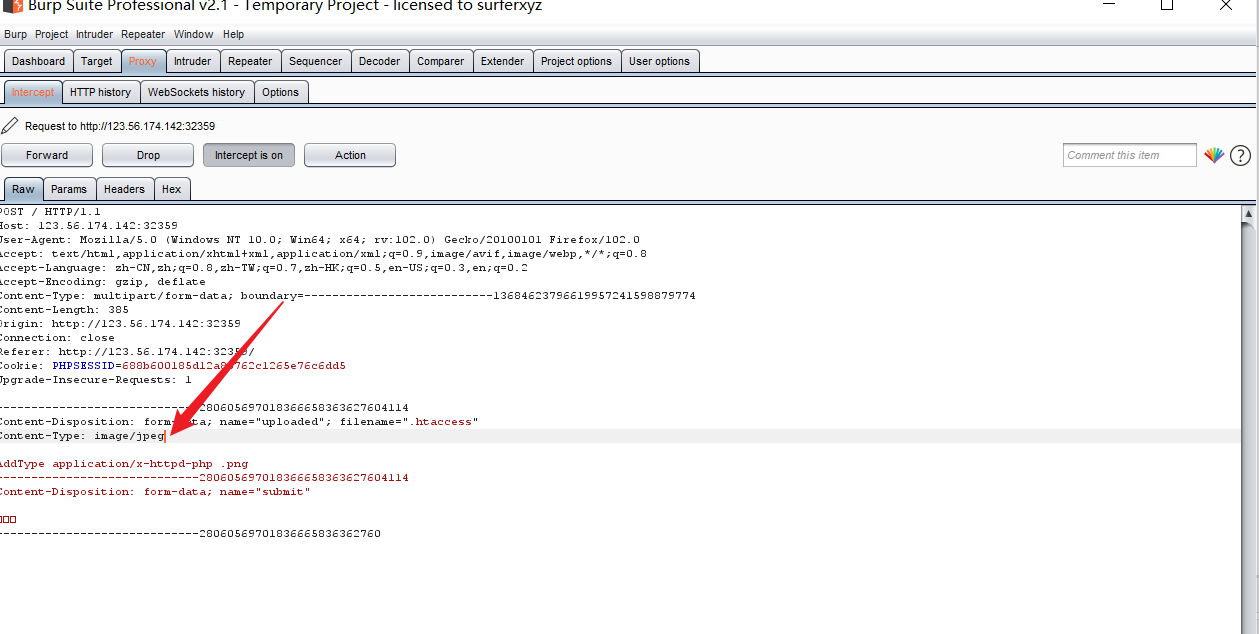Image resolution: width=1259 pixels, height=634 pixels.
Task: Toggle the Intercept is on button
Action: click(x=249, y=155)
